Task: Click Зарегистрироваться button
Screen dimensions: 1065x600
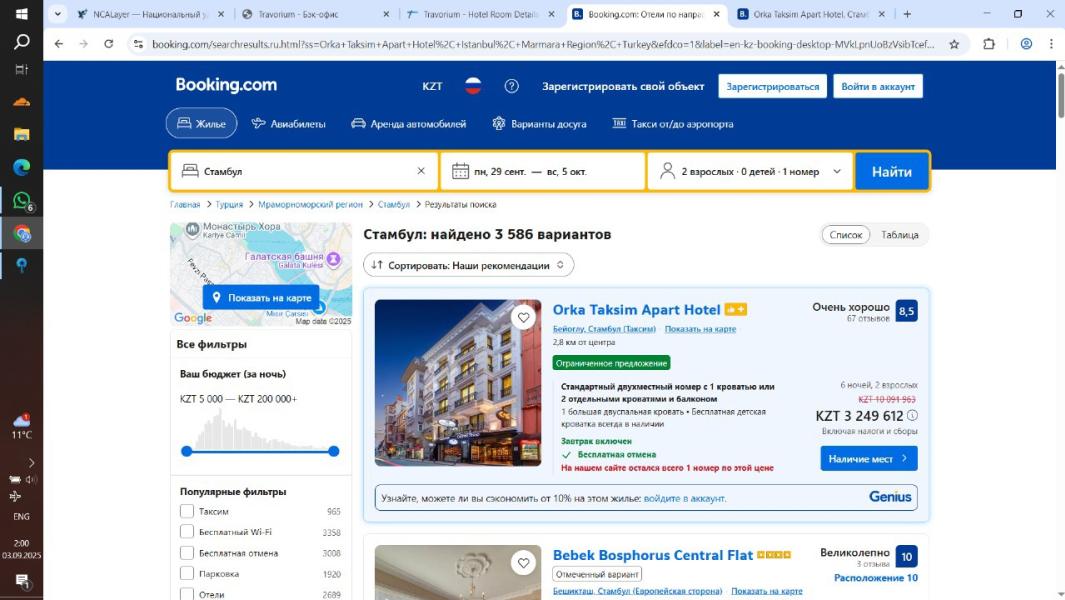Action: tap(772, 86)
